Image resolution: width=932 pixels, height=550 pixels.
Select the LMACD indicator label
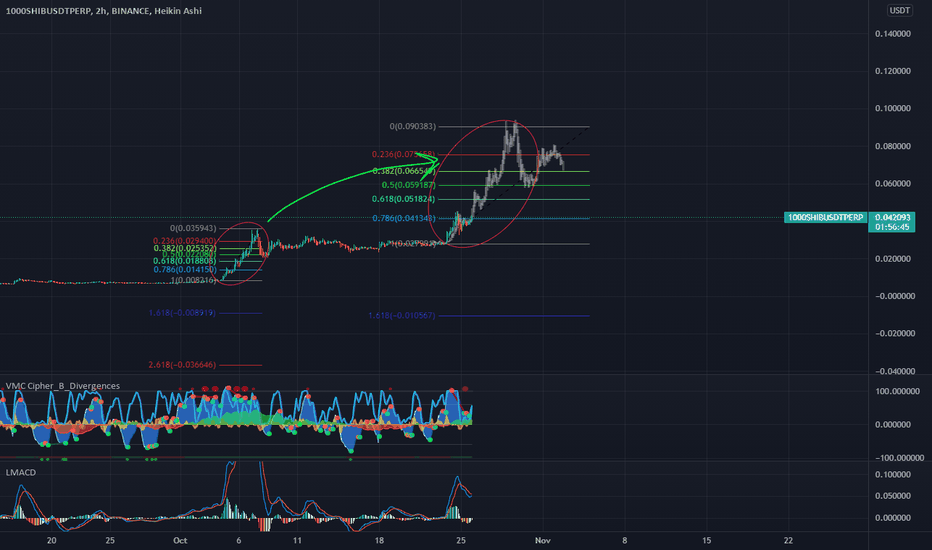(x=21, y=472)
